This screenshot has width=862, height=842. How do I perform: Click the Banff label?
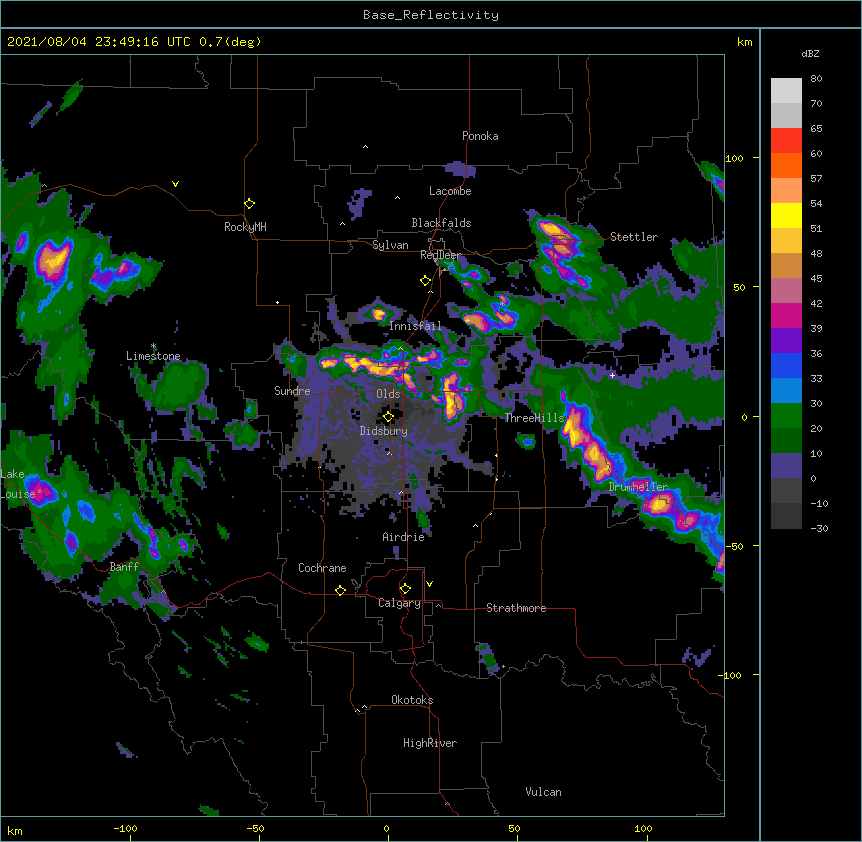(x=124, y=567)
